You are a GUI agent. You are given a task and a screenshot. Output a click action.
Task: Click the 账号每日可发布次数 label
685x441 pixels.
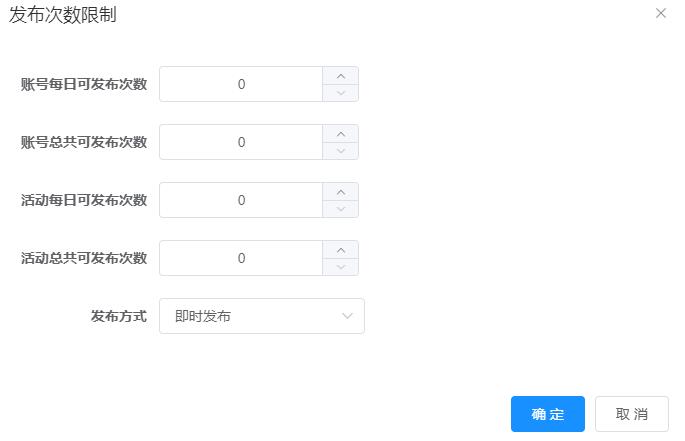84,84
